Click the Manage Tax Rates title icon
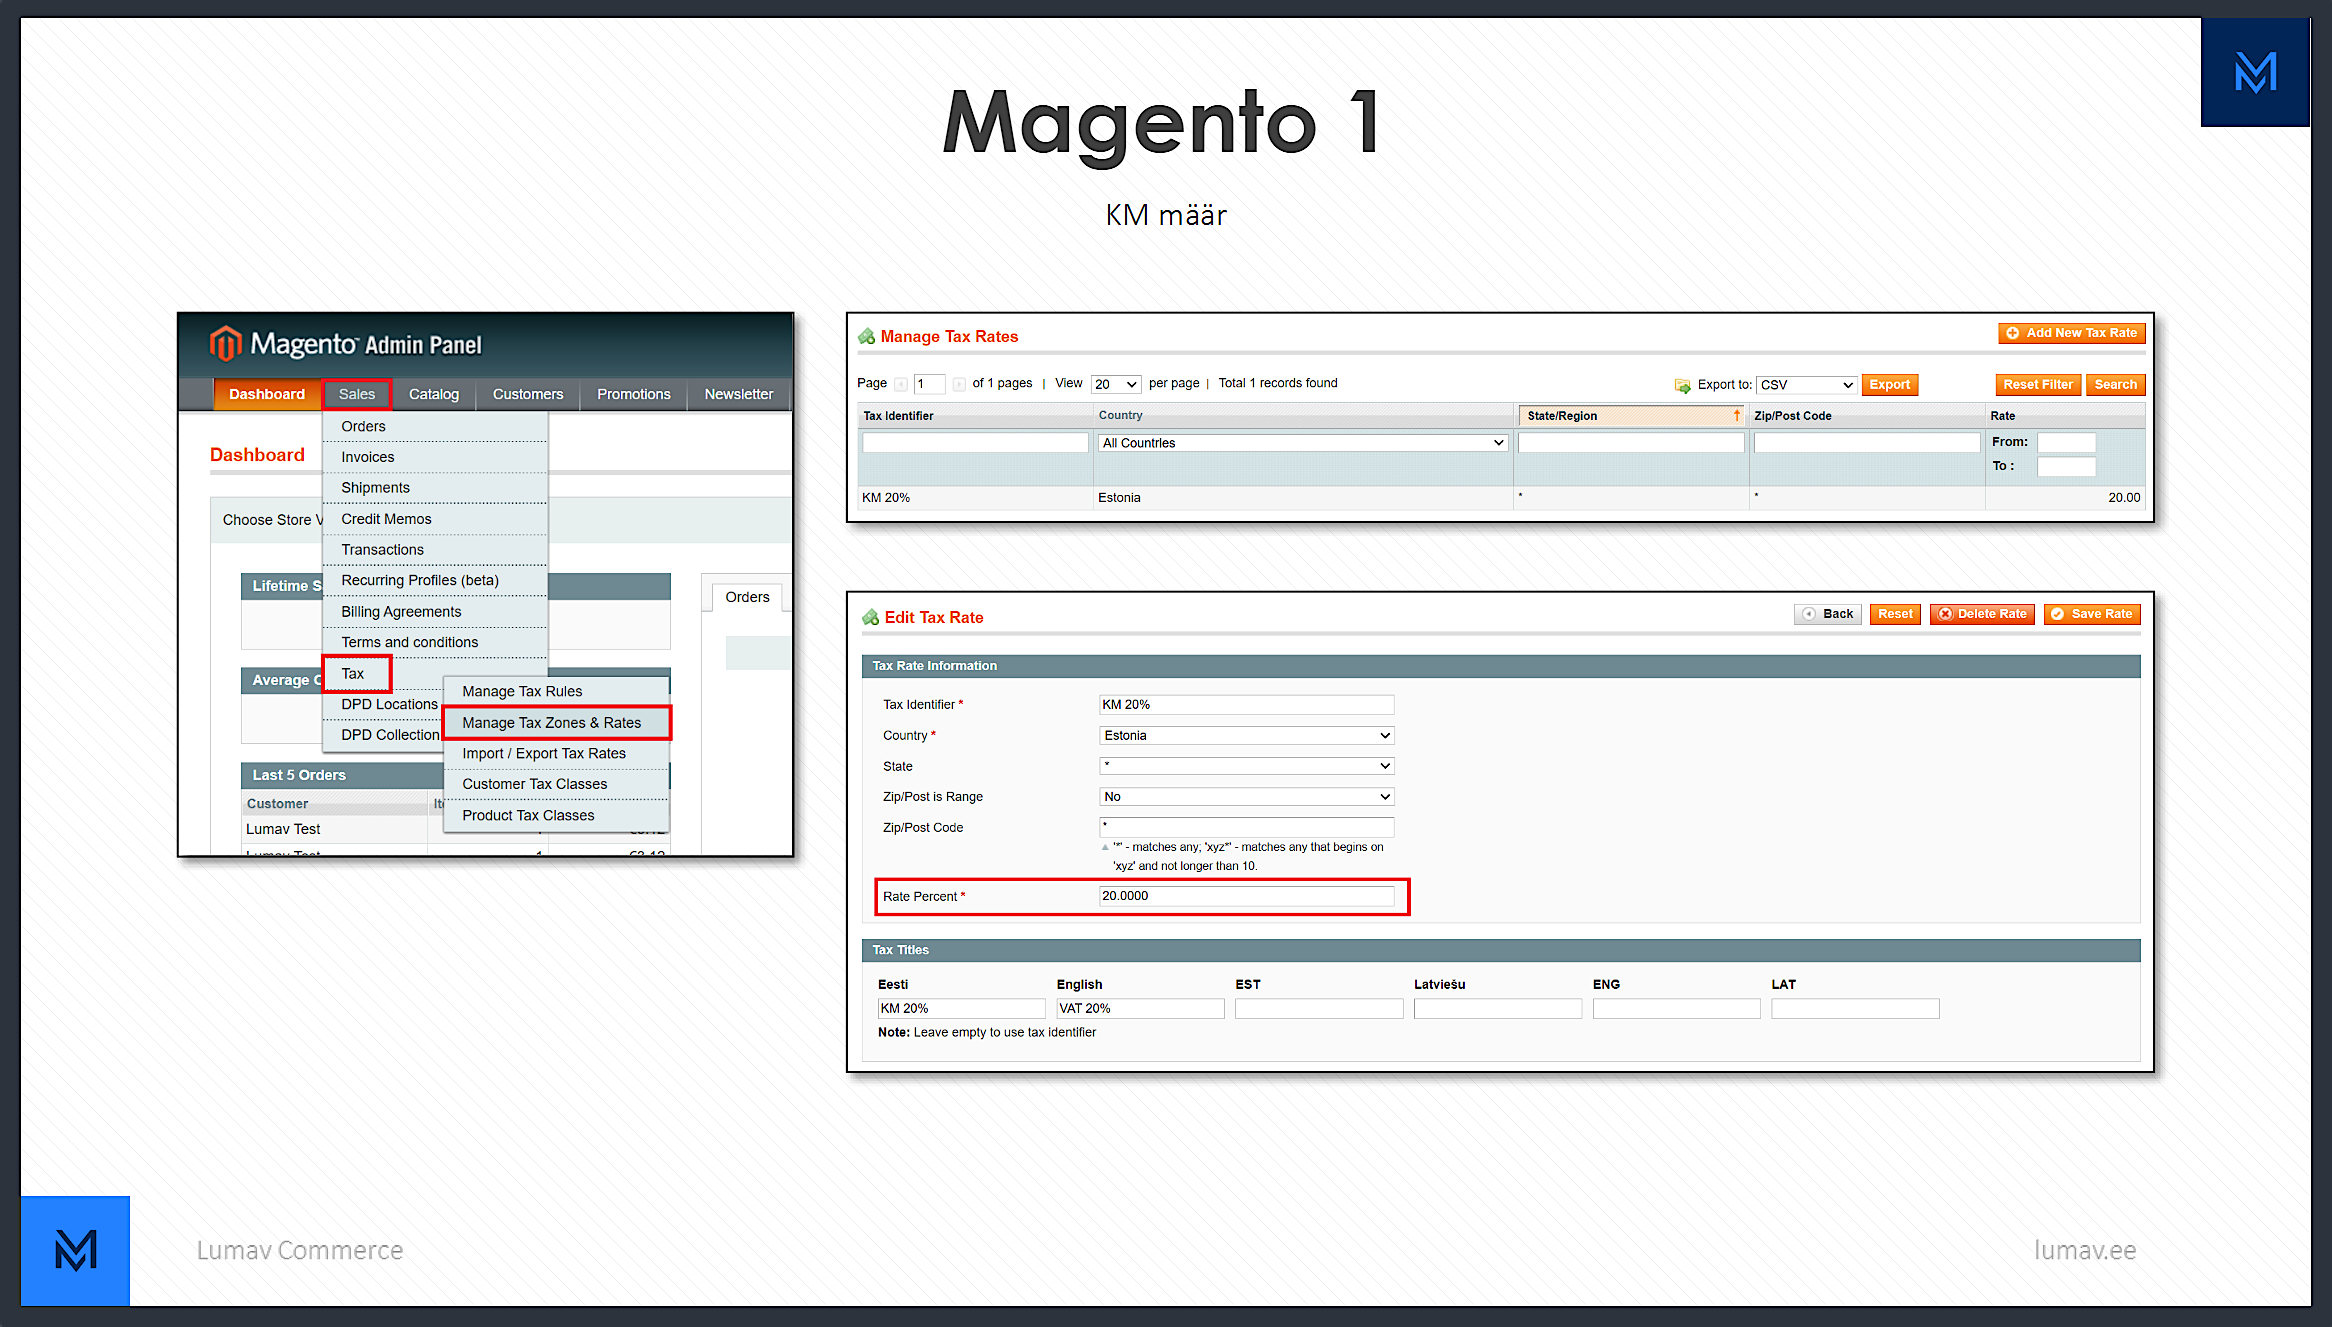2332x1327 pixels. coord(867,337)
